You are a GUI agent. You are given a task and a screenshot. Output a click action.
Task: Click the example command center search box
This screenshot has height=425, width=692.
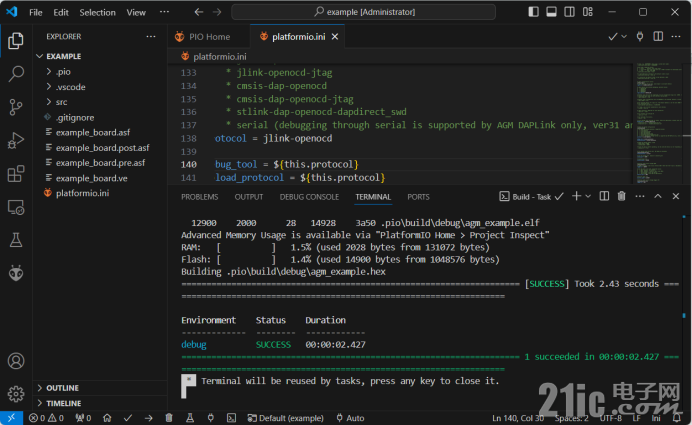[363, 12]
